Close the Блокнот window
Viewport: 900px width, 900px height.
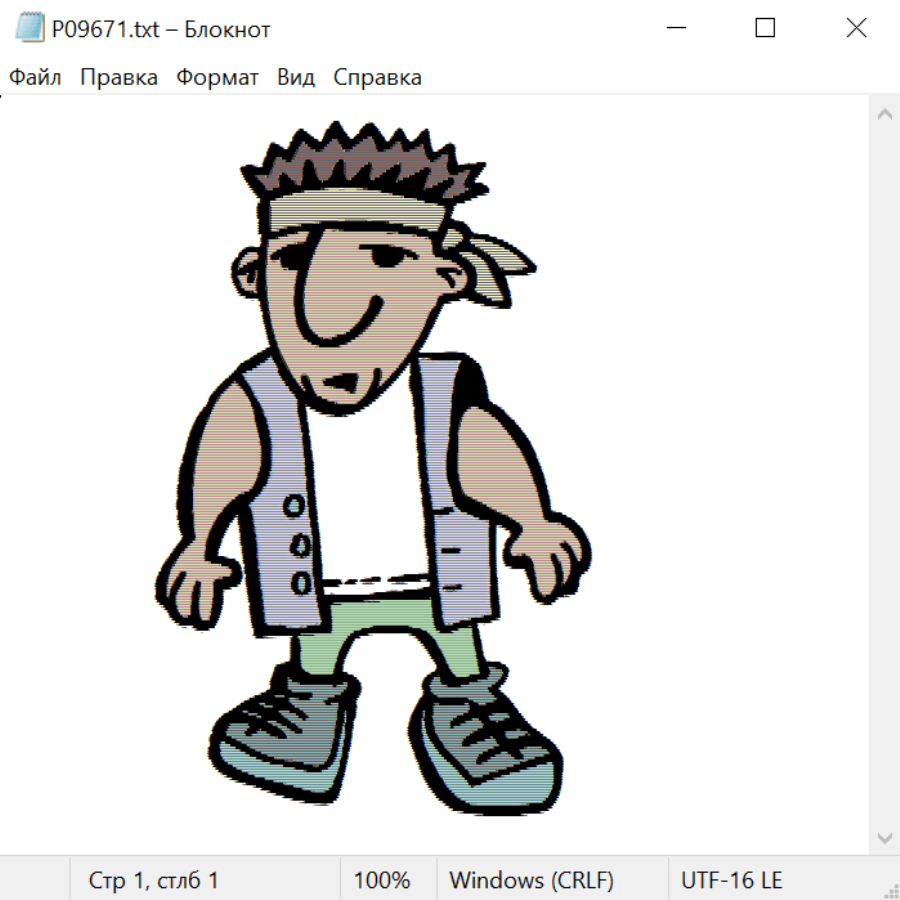click(856, 29)
